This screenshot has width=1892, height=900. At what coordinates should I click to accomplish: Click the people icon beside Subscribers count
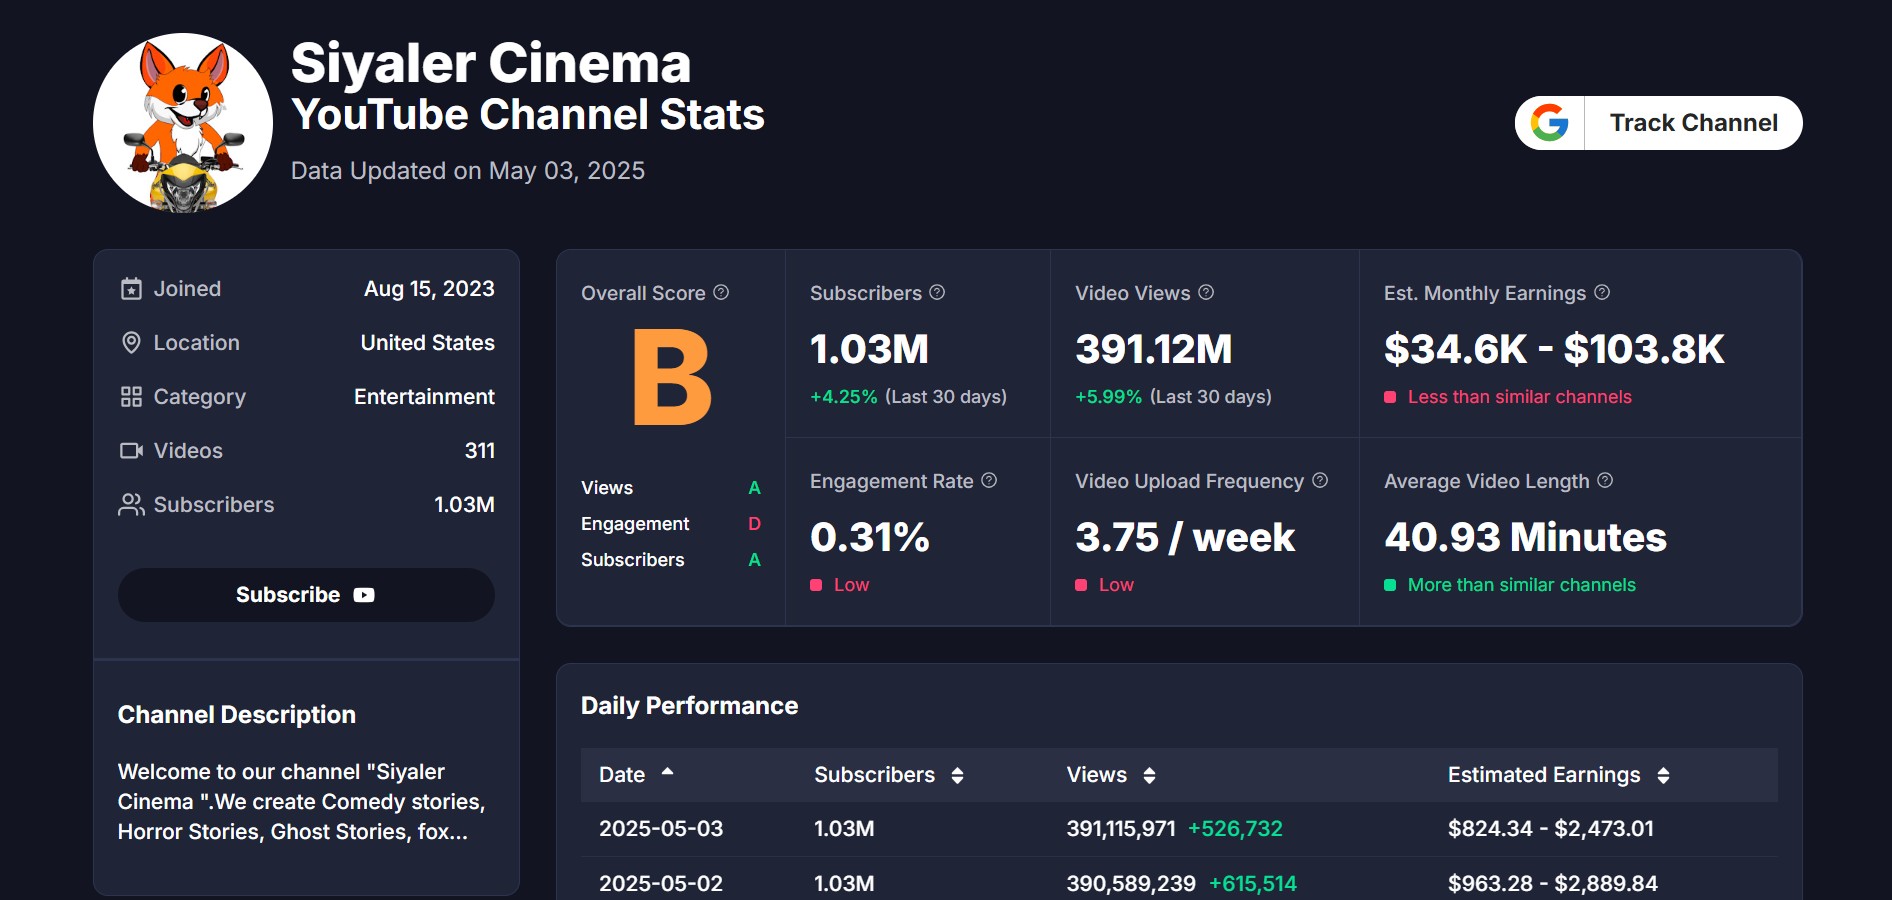coord(131,505)
